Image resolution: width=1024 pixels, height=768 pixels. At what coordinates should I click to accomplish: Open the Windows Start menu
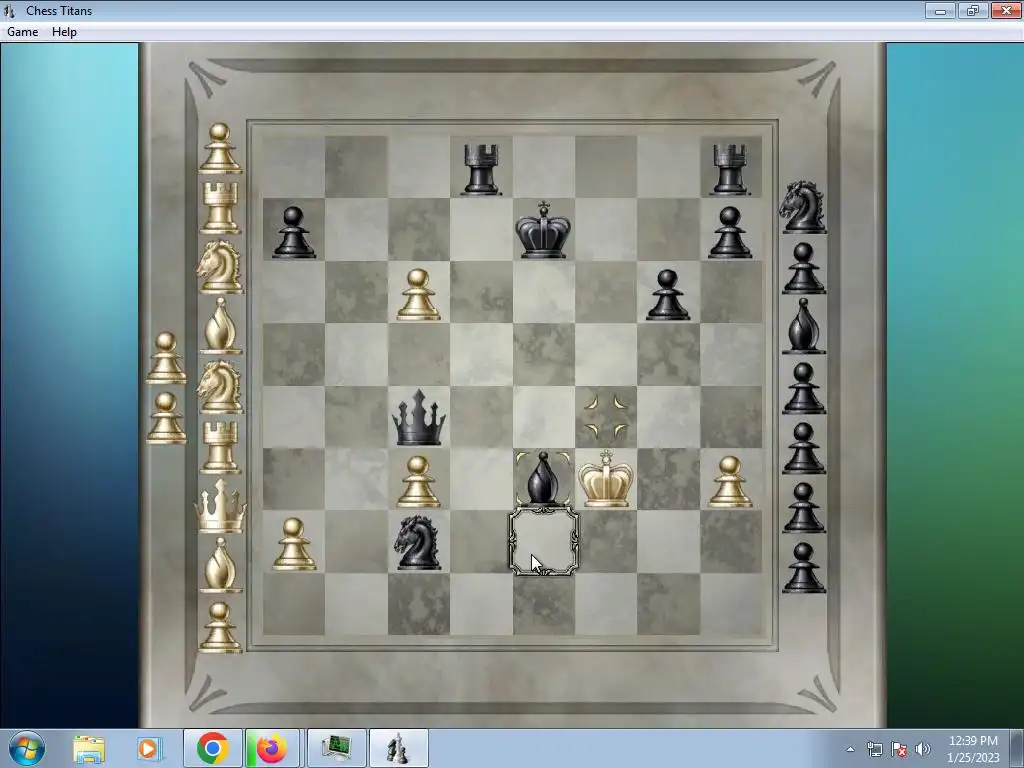27,748
